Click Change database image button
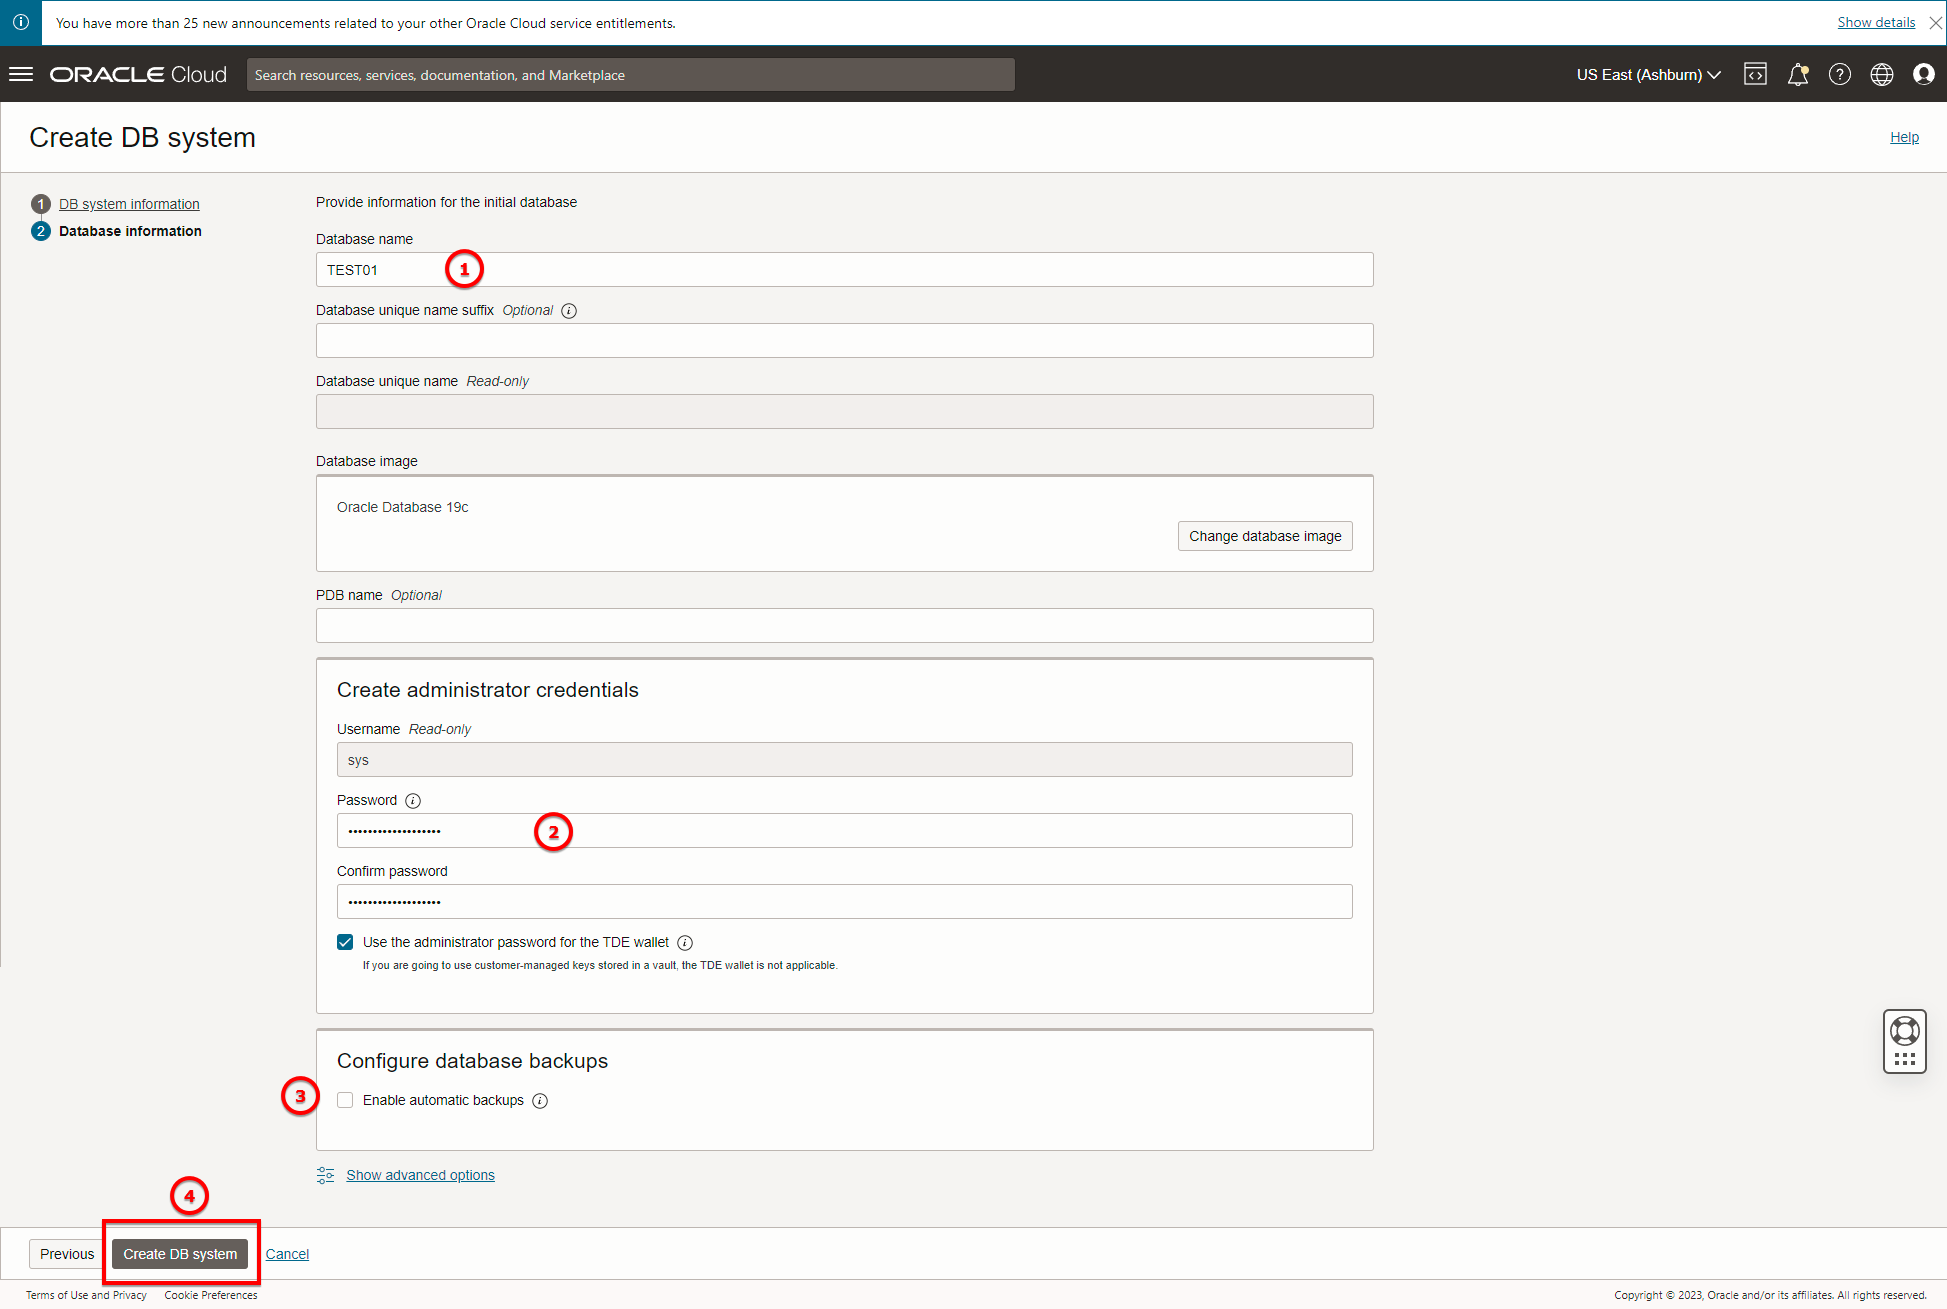1947x1309 pixels. pyautogui.click(x=1265, y=536)
